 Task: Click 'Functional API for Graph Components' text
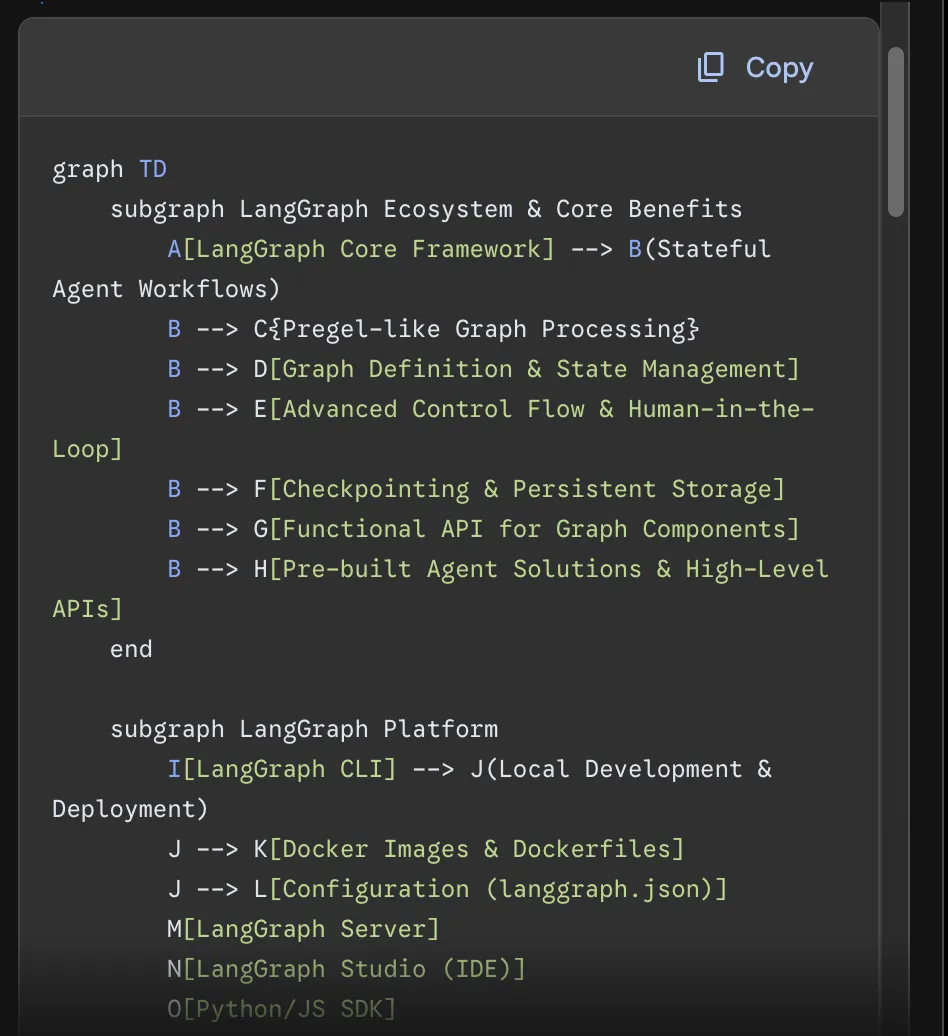[534, 529]
